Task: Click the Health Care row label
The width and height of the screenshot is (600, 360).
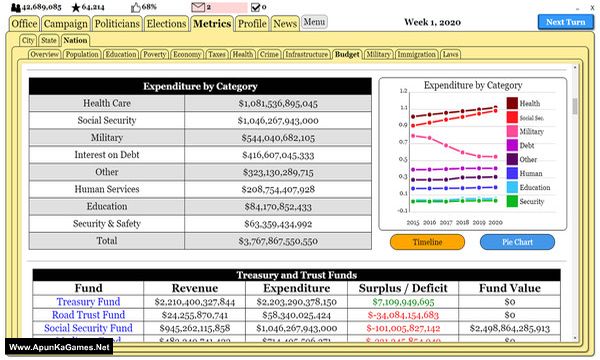Action: 107,103
